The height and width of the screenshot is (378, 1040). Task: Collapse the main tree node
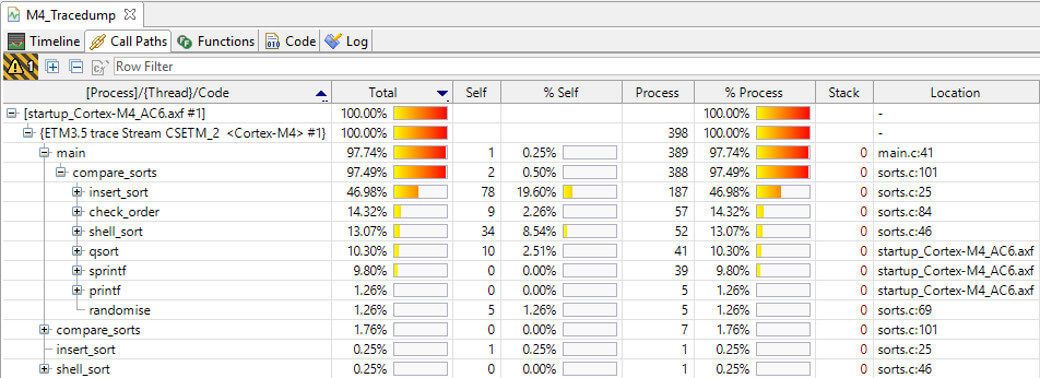(x=44, y=153)
